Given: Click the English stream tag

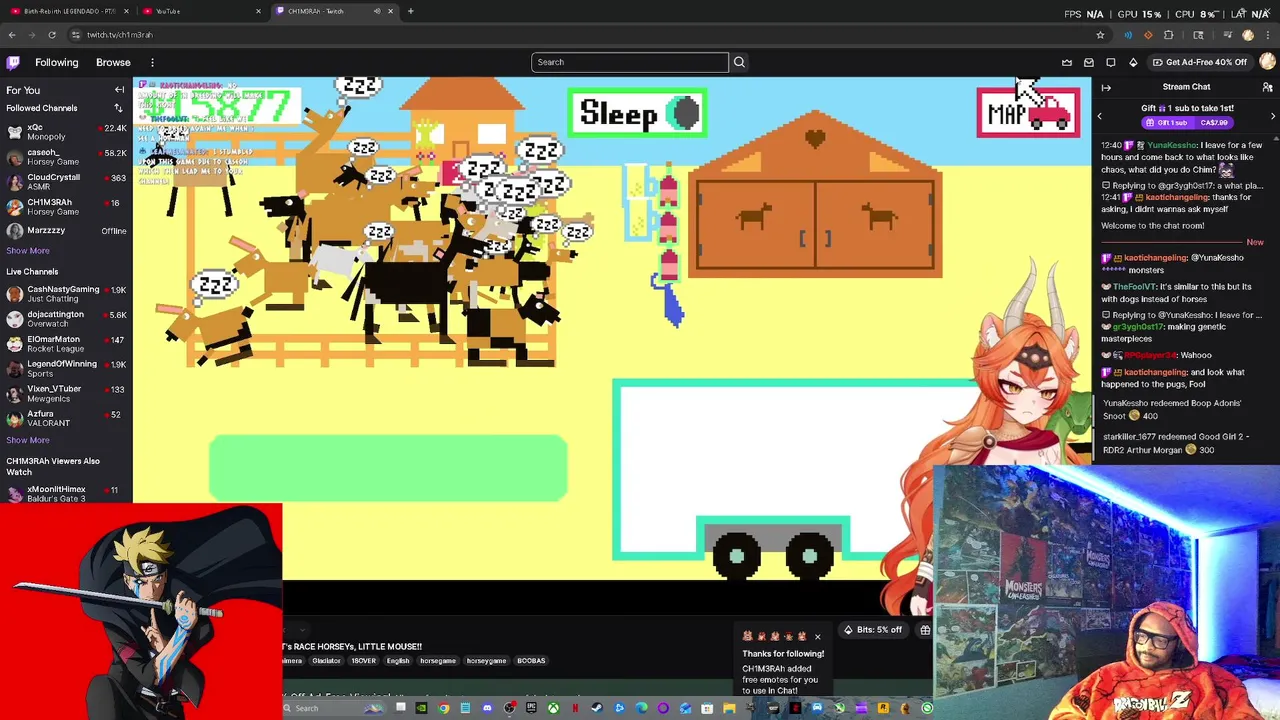Looking at the screenshot, I should 398,661.
